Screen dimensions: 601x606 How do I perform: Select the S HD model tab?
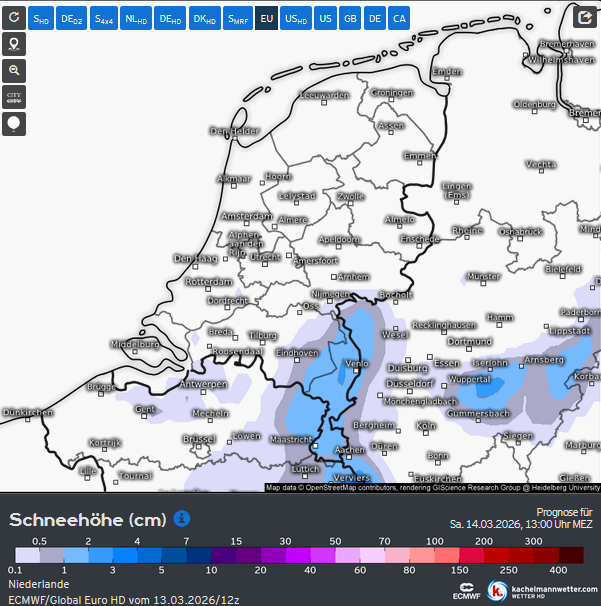(41, 18)
